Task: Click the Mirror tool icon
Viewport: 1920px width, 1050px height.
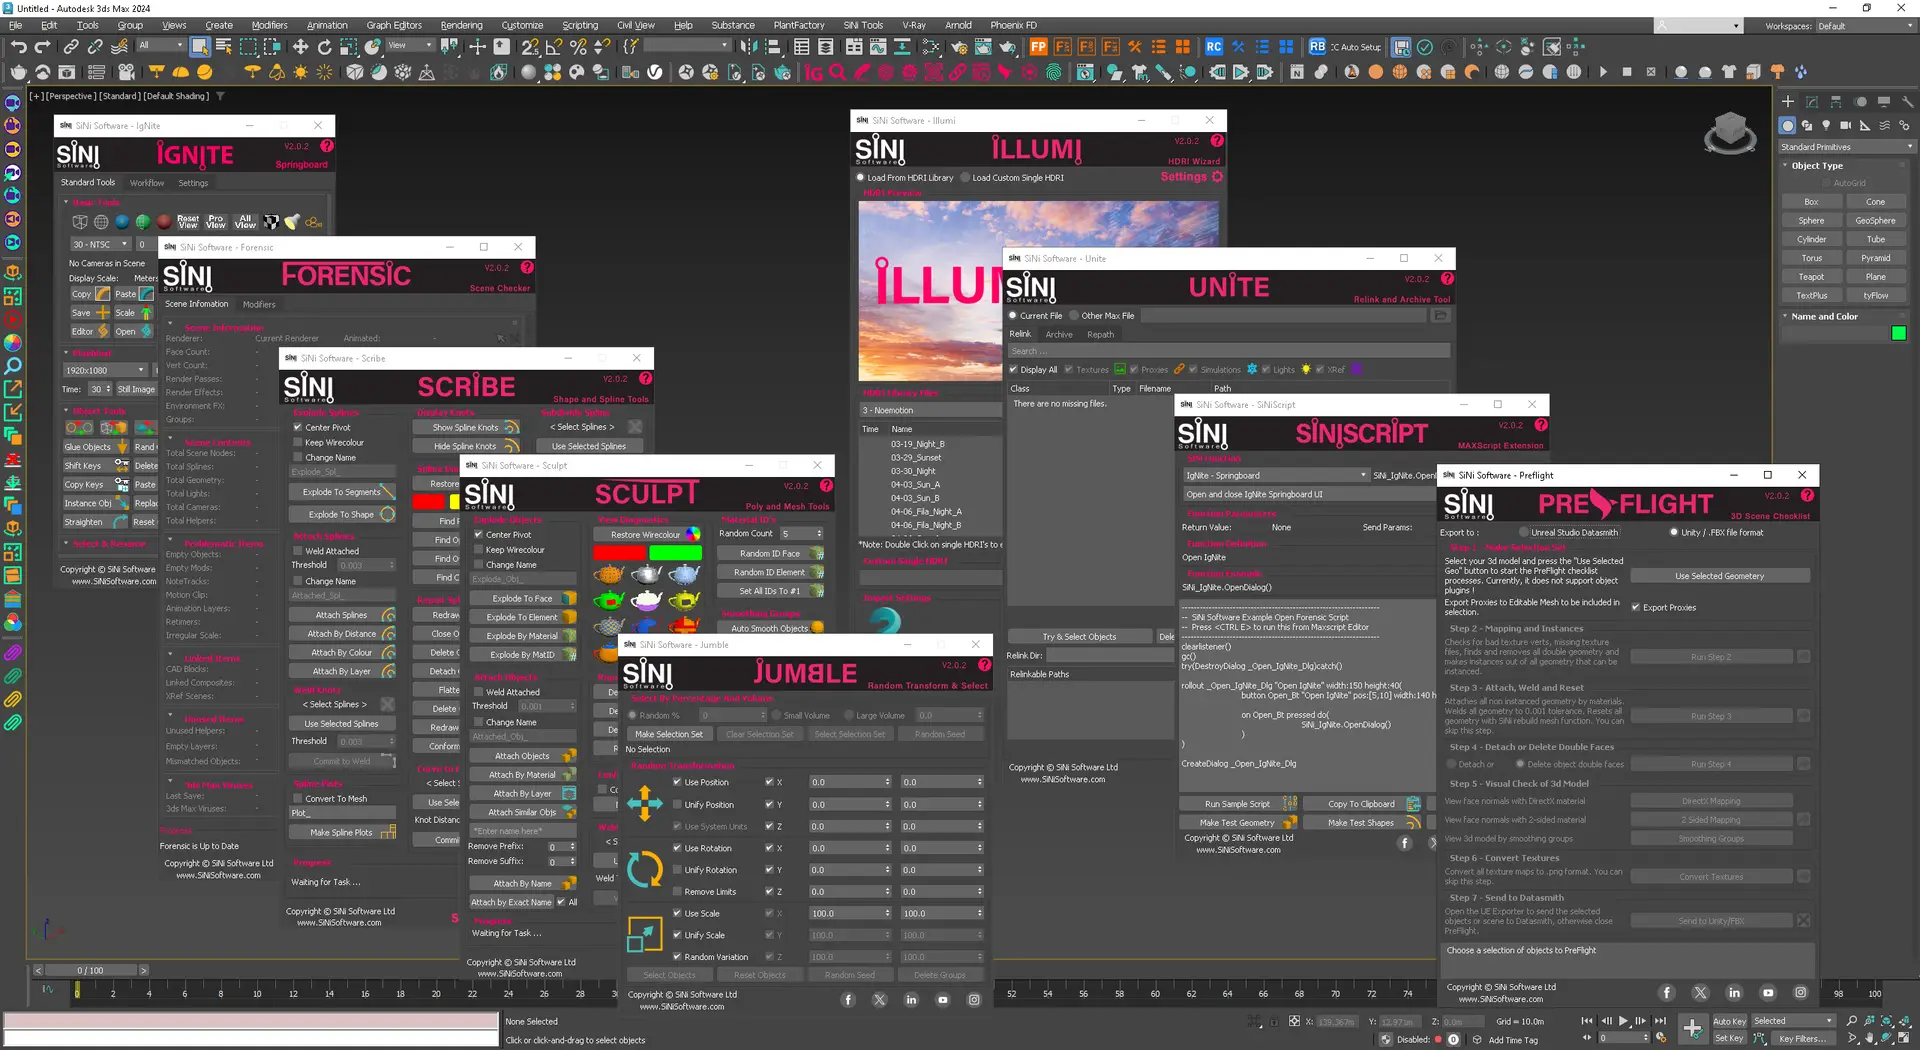Action: click(749, 47)
